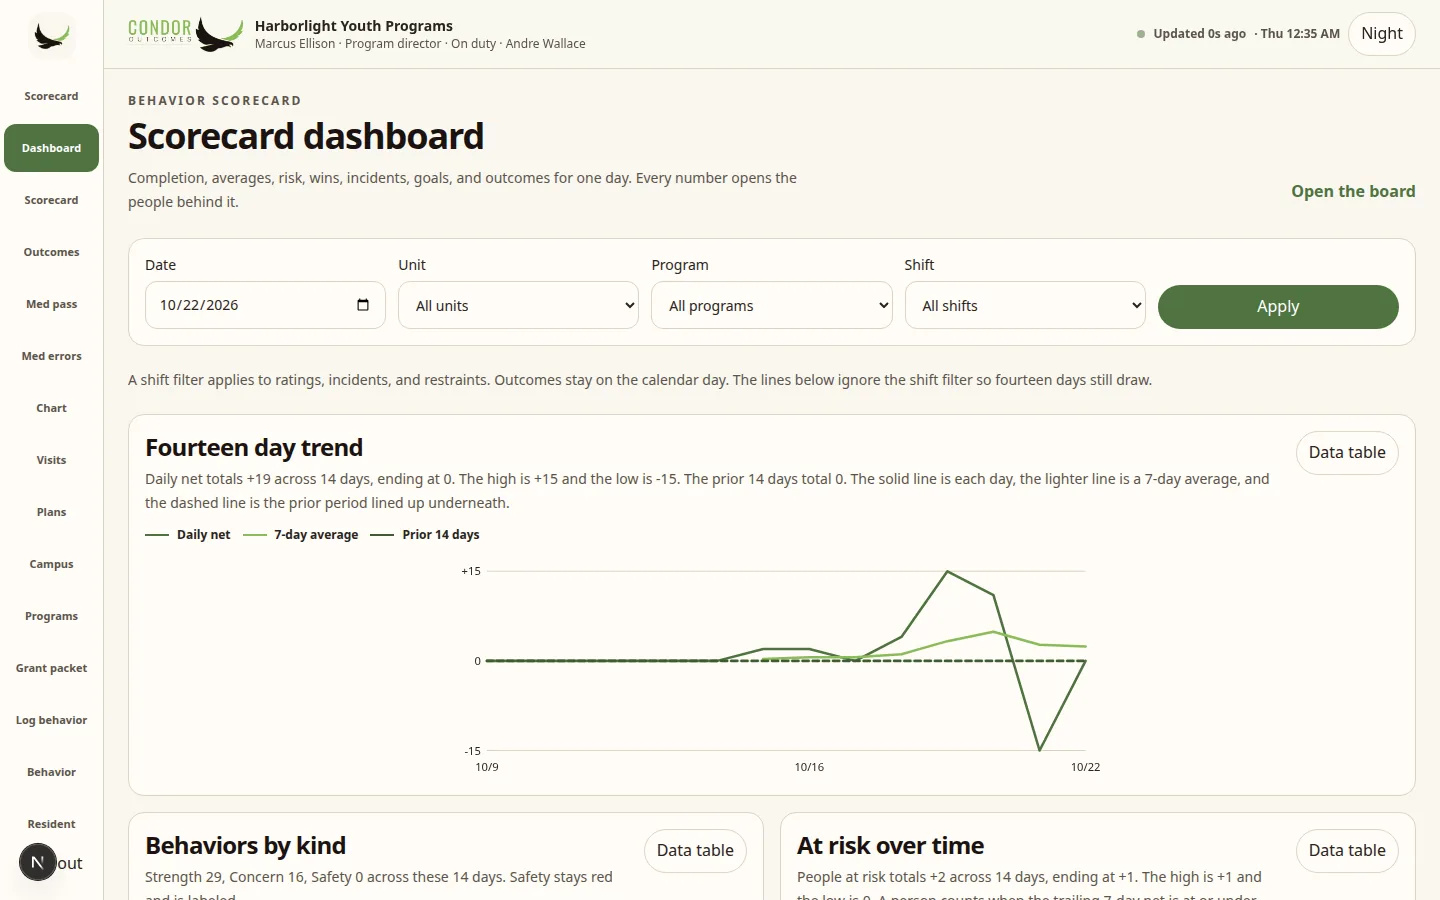Open the Scorecard item below Dashboard
1440x900 pixels.
pos(51,200)
